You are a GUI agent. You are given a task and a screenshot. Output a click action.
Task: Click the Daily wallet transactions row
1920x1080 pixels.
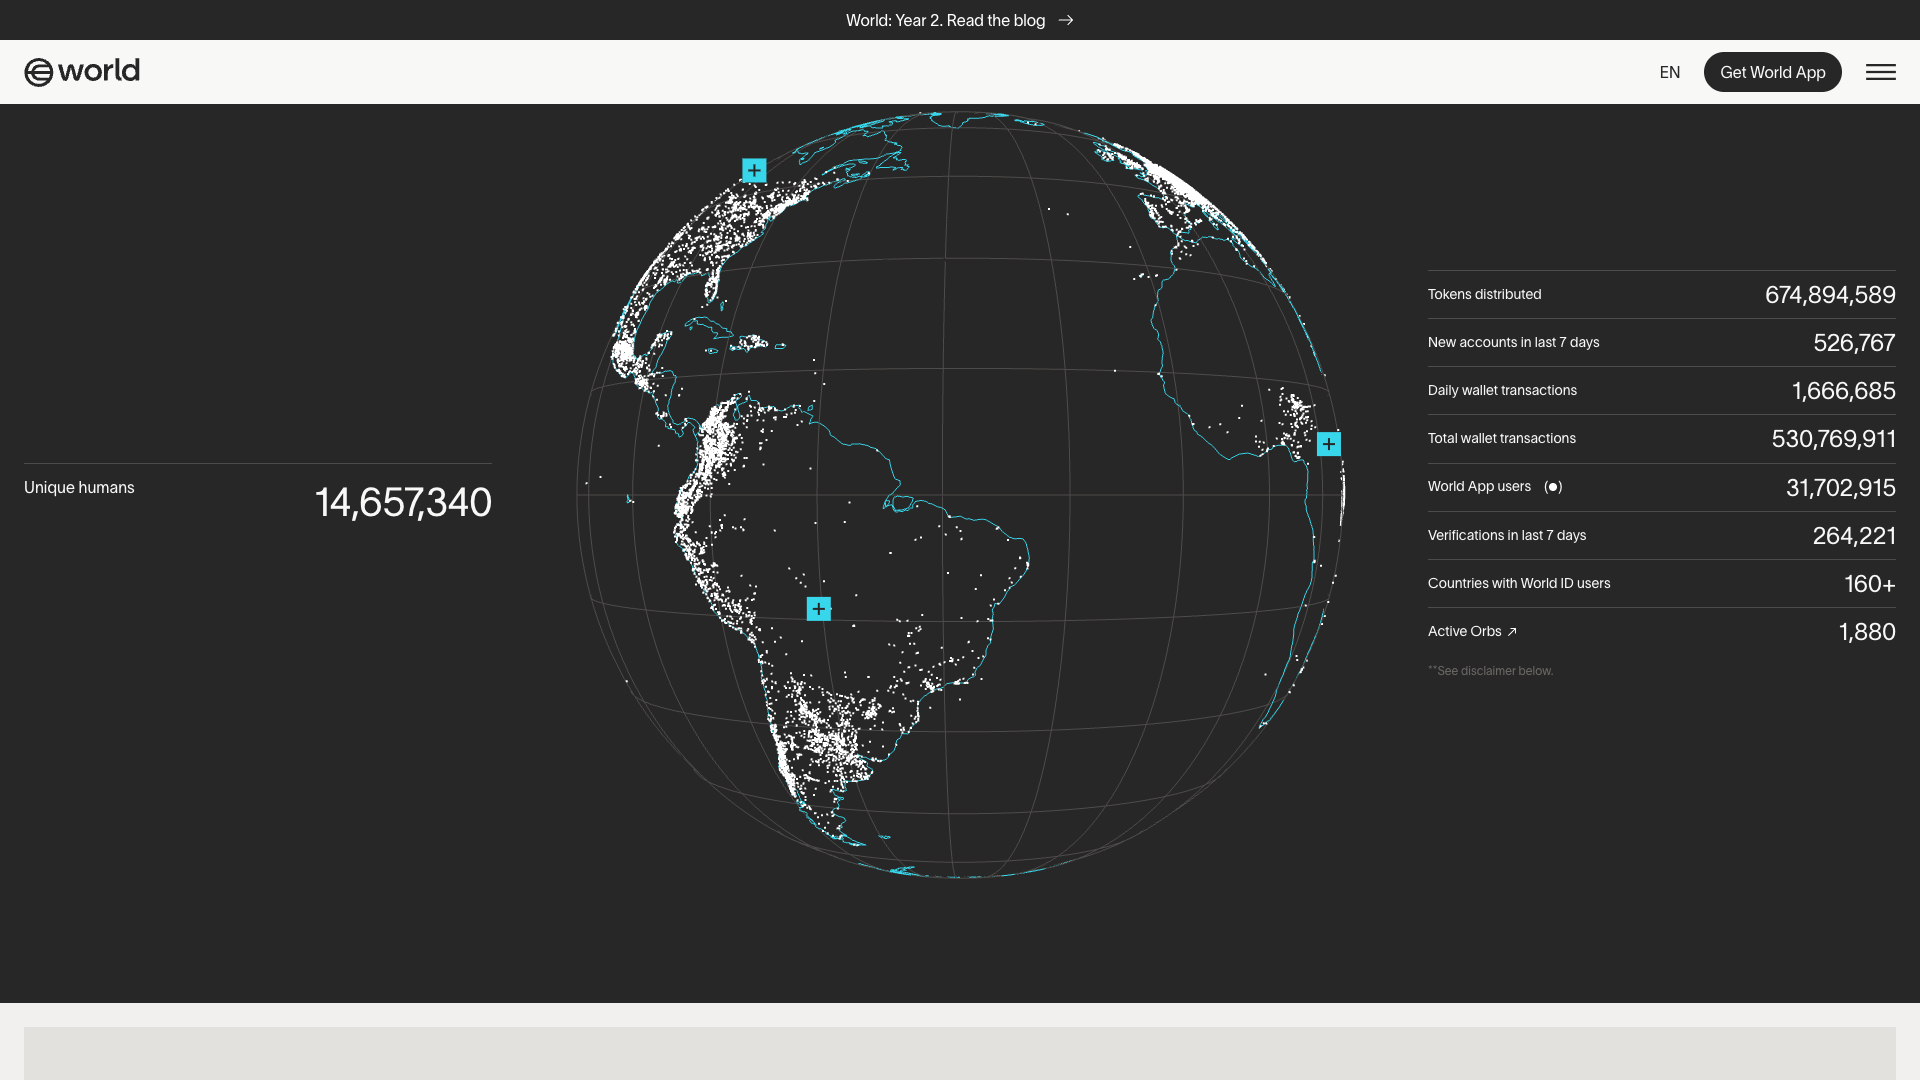coord(1661,390)
